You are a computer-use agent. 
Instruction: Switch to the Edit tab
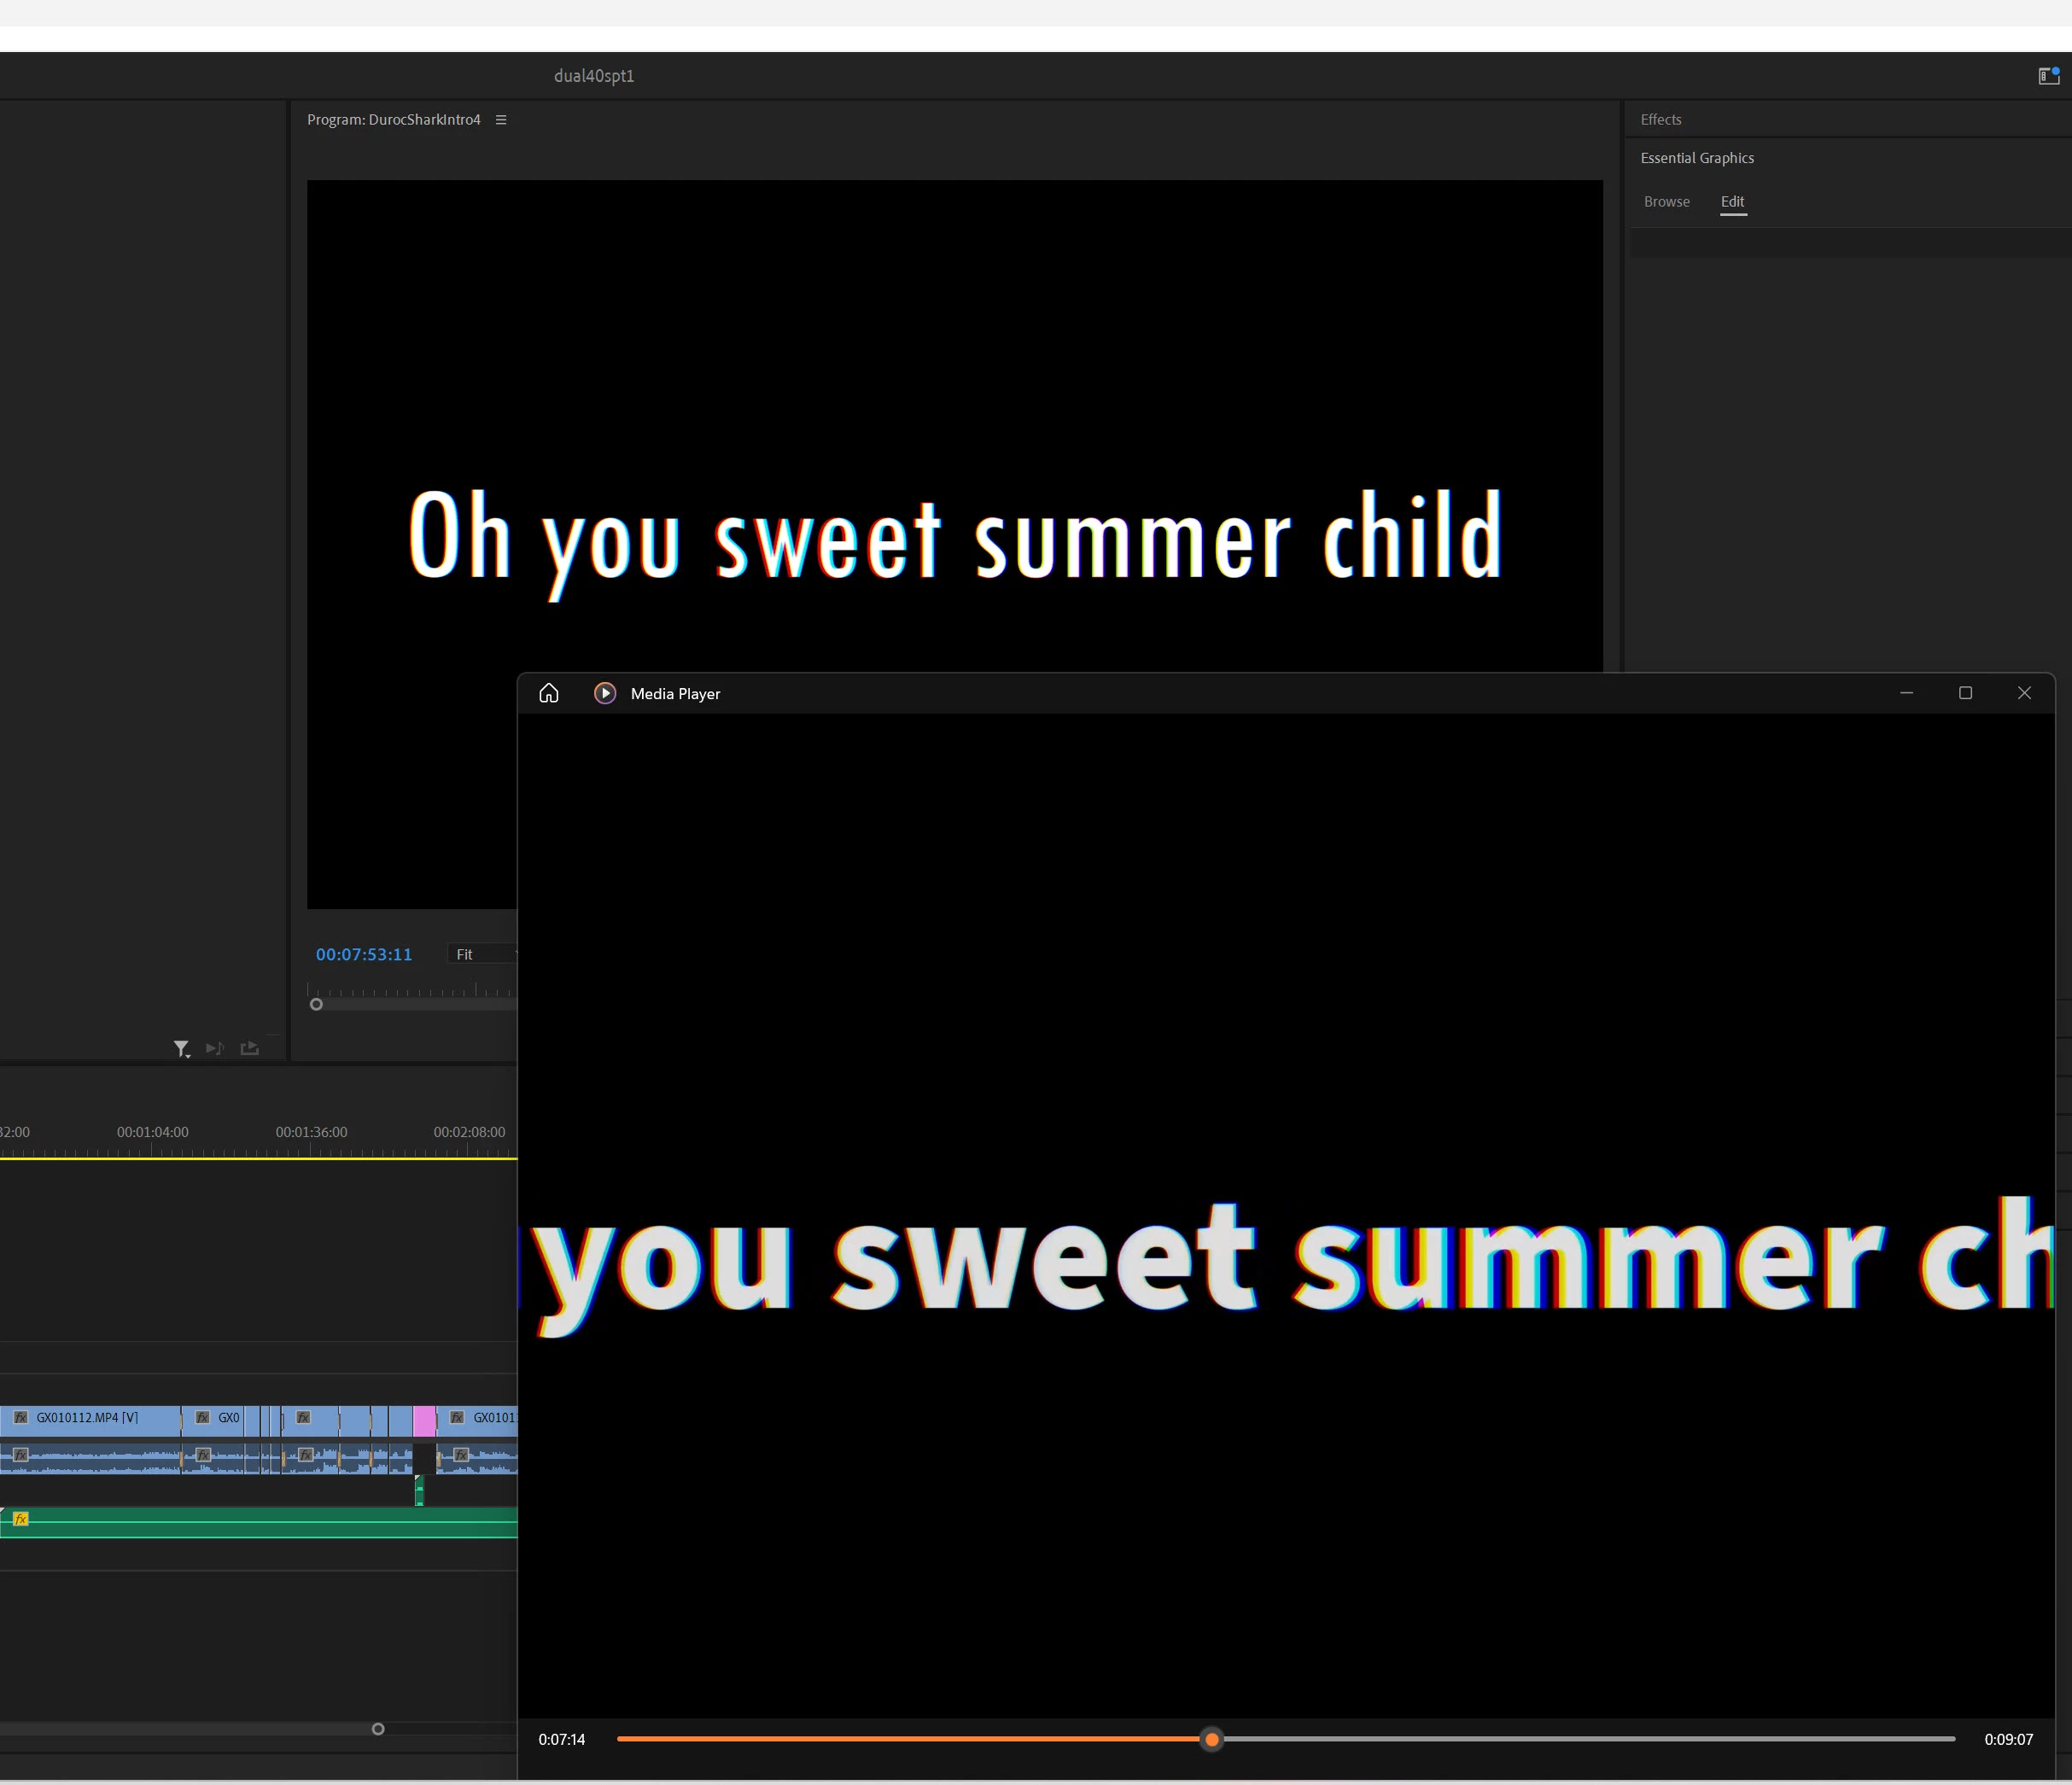(1732, 202)
